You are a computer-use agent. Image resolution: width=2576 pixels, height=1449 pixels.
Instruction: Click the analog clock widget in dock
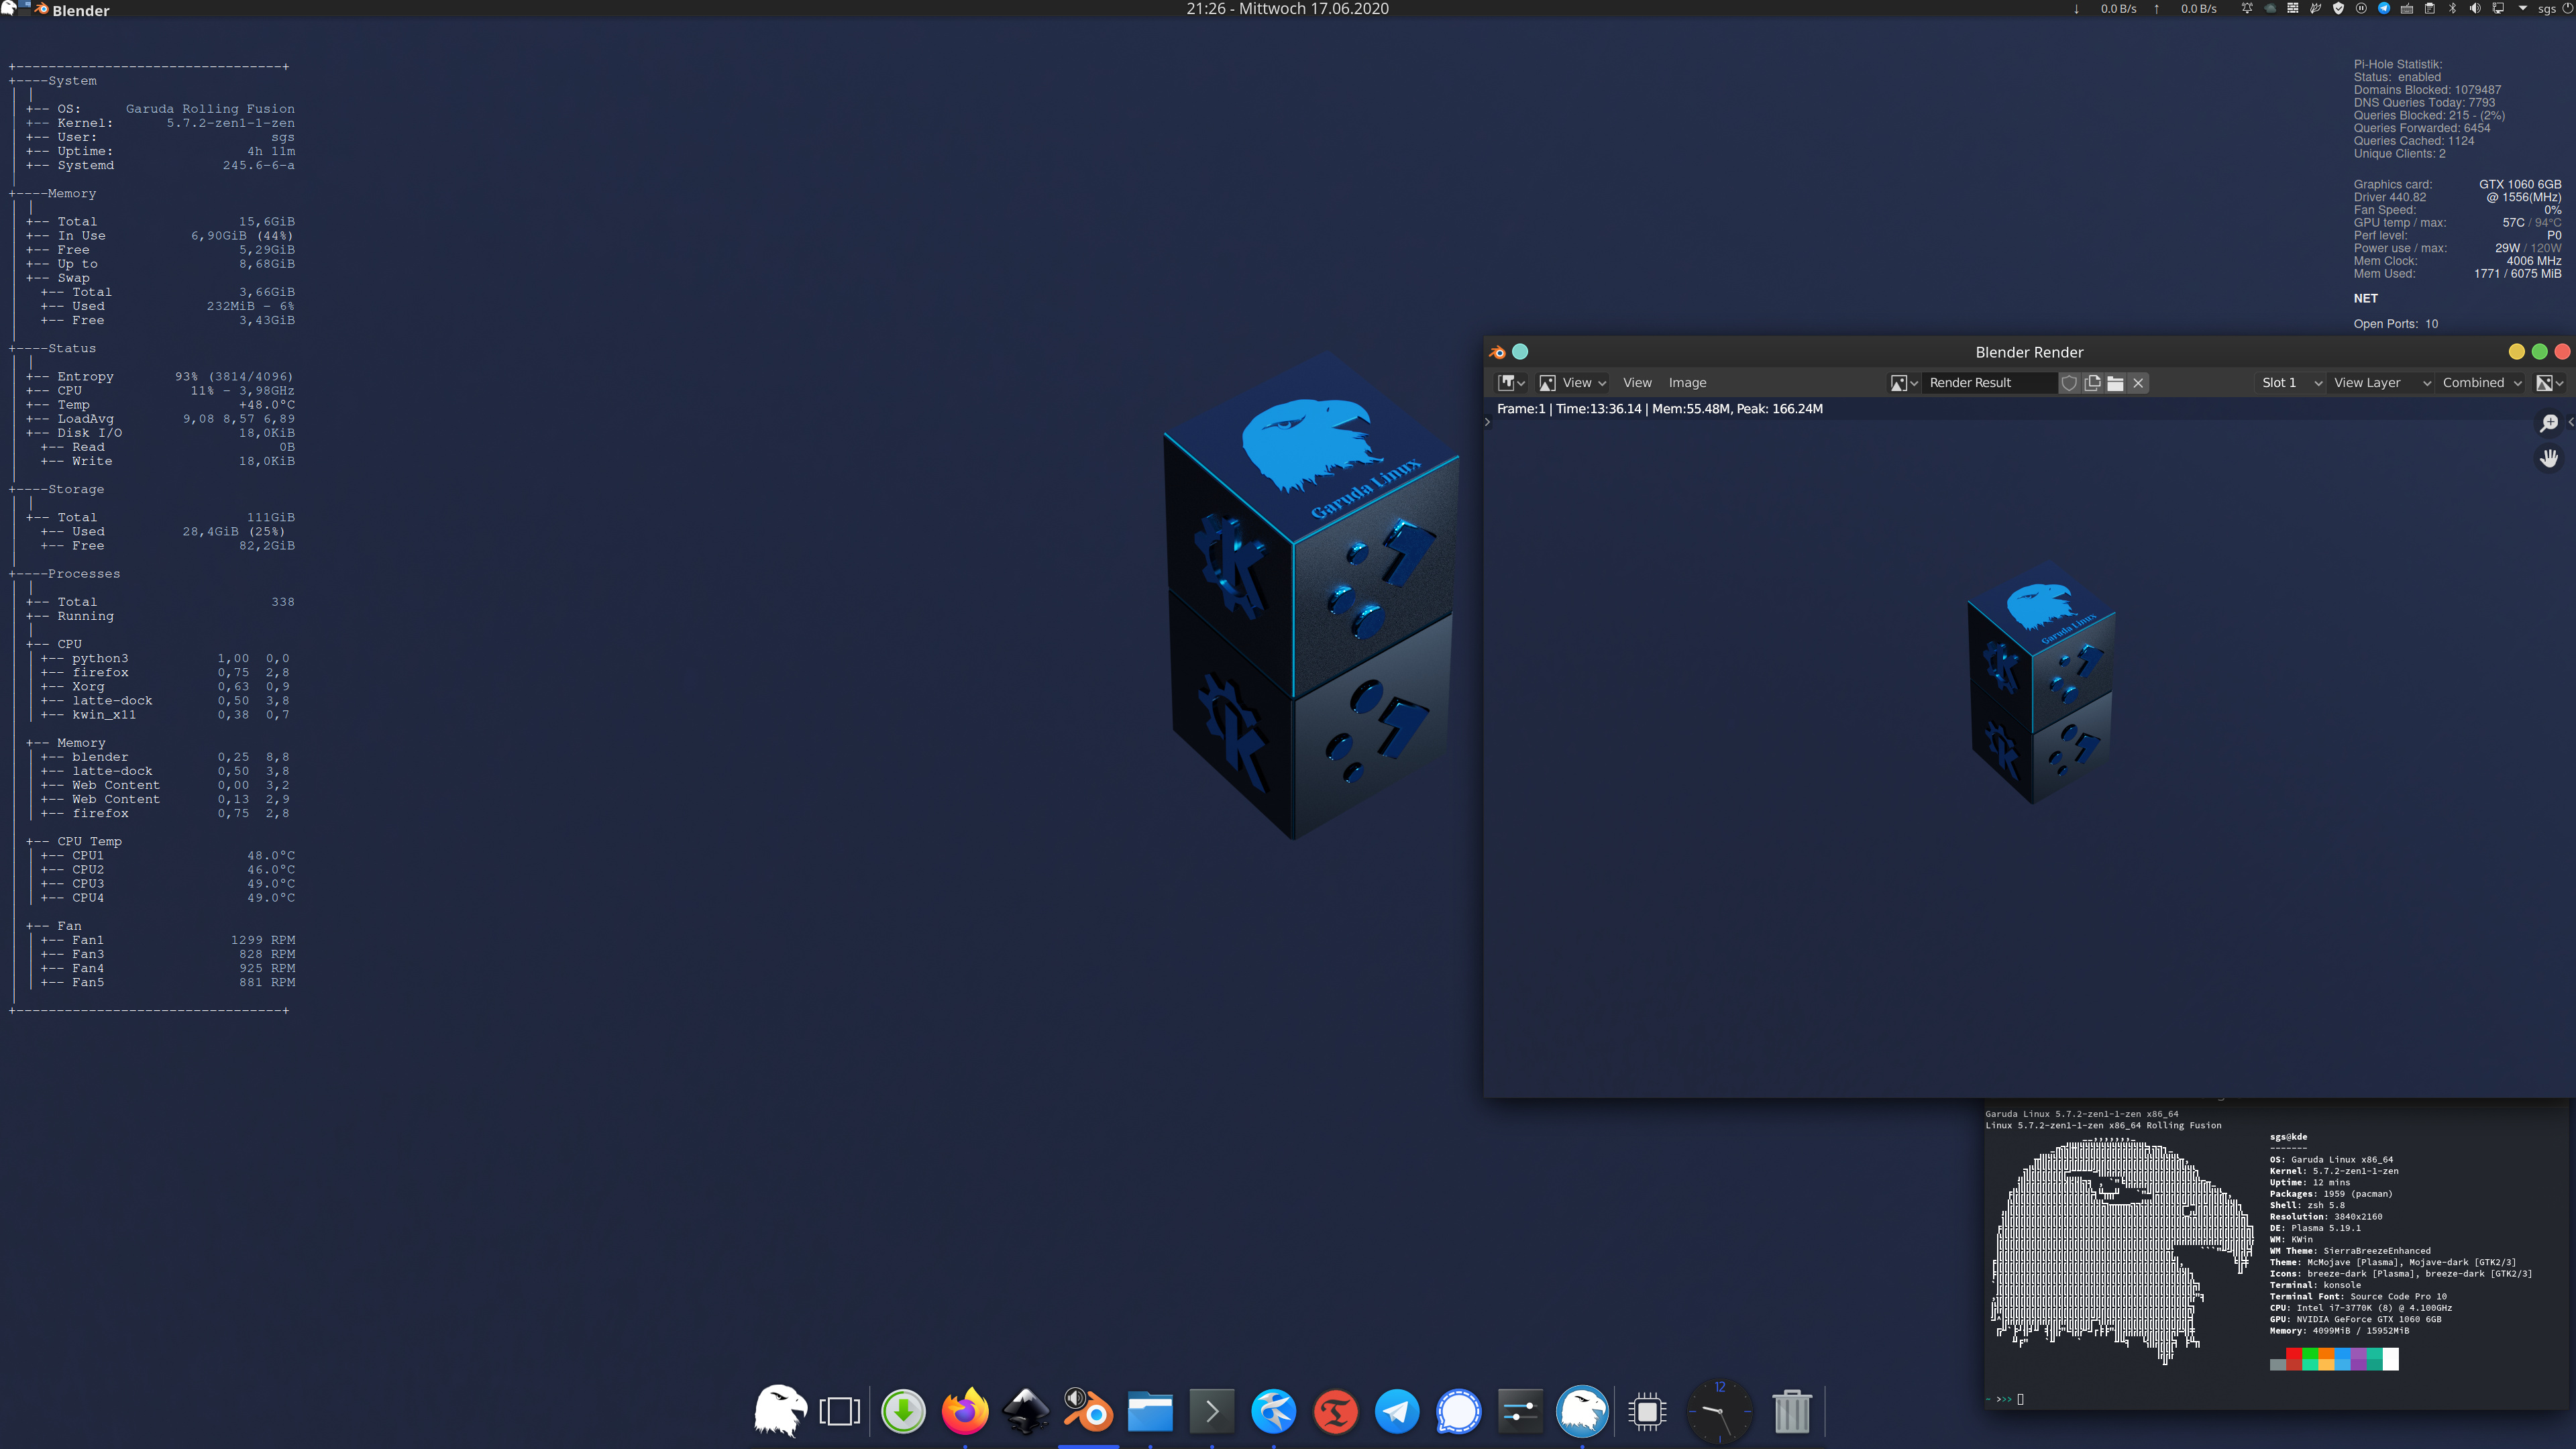(1720, 1411)
